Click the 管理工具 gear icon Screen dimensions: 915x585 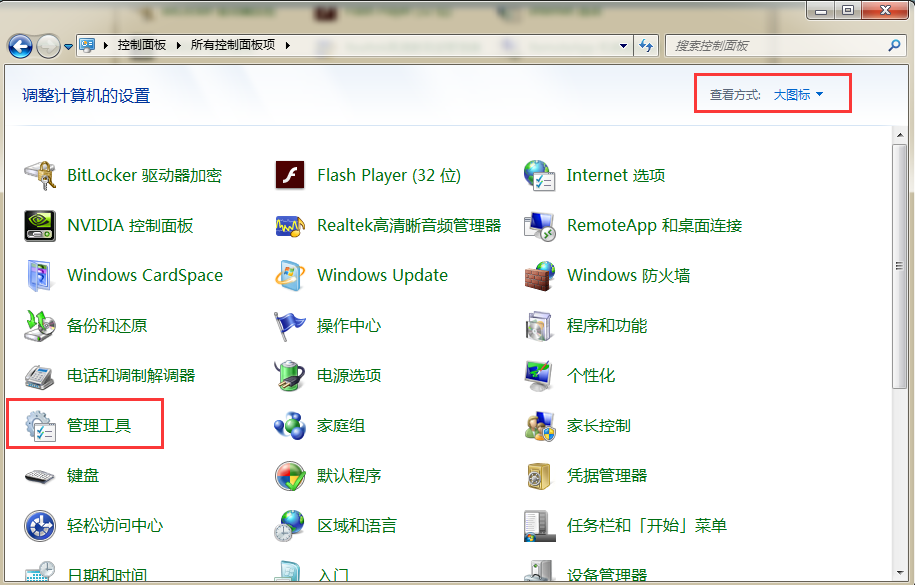point(40,426)
